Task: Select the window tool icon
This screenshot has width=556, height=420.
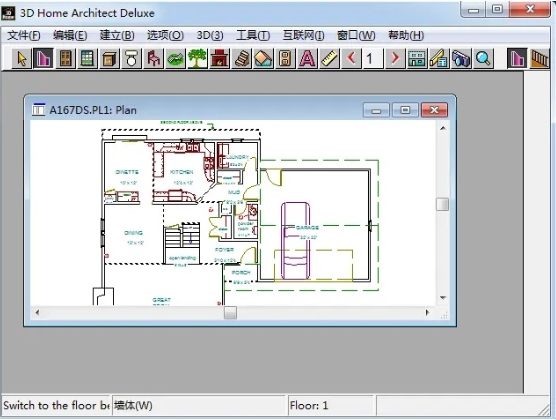Action: coord(87,59)
